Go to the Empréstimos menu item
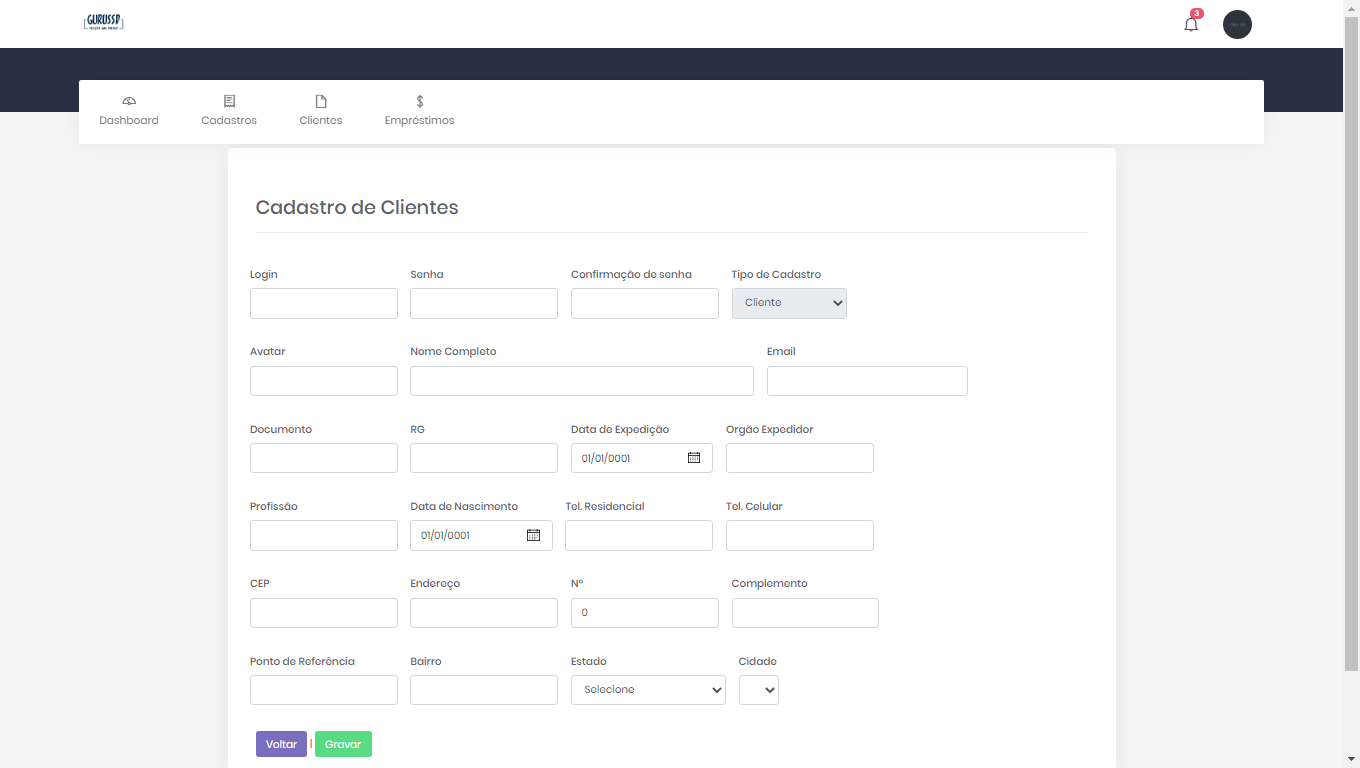 coord(419,120)
